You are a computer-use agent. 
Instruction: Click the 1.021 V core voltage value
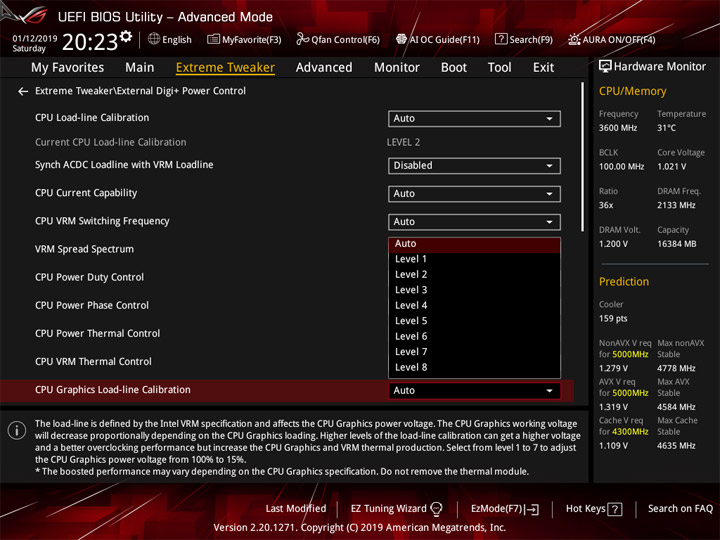coord(672,167)
